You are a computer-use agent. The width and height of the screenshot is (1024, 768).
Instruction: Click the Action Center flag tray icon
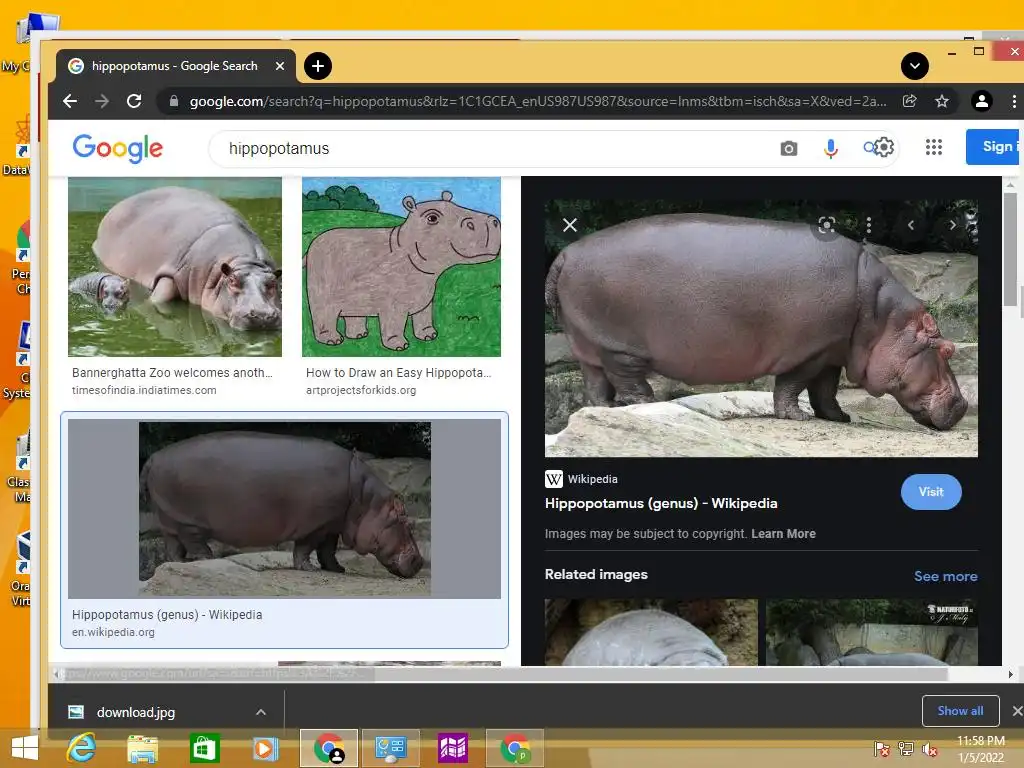(x=882, y=749)
